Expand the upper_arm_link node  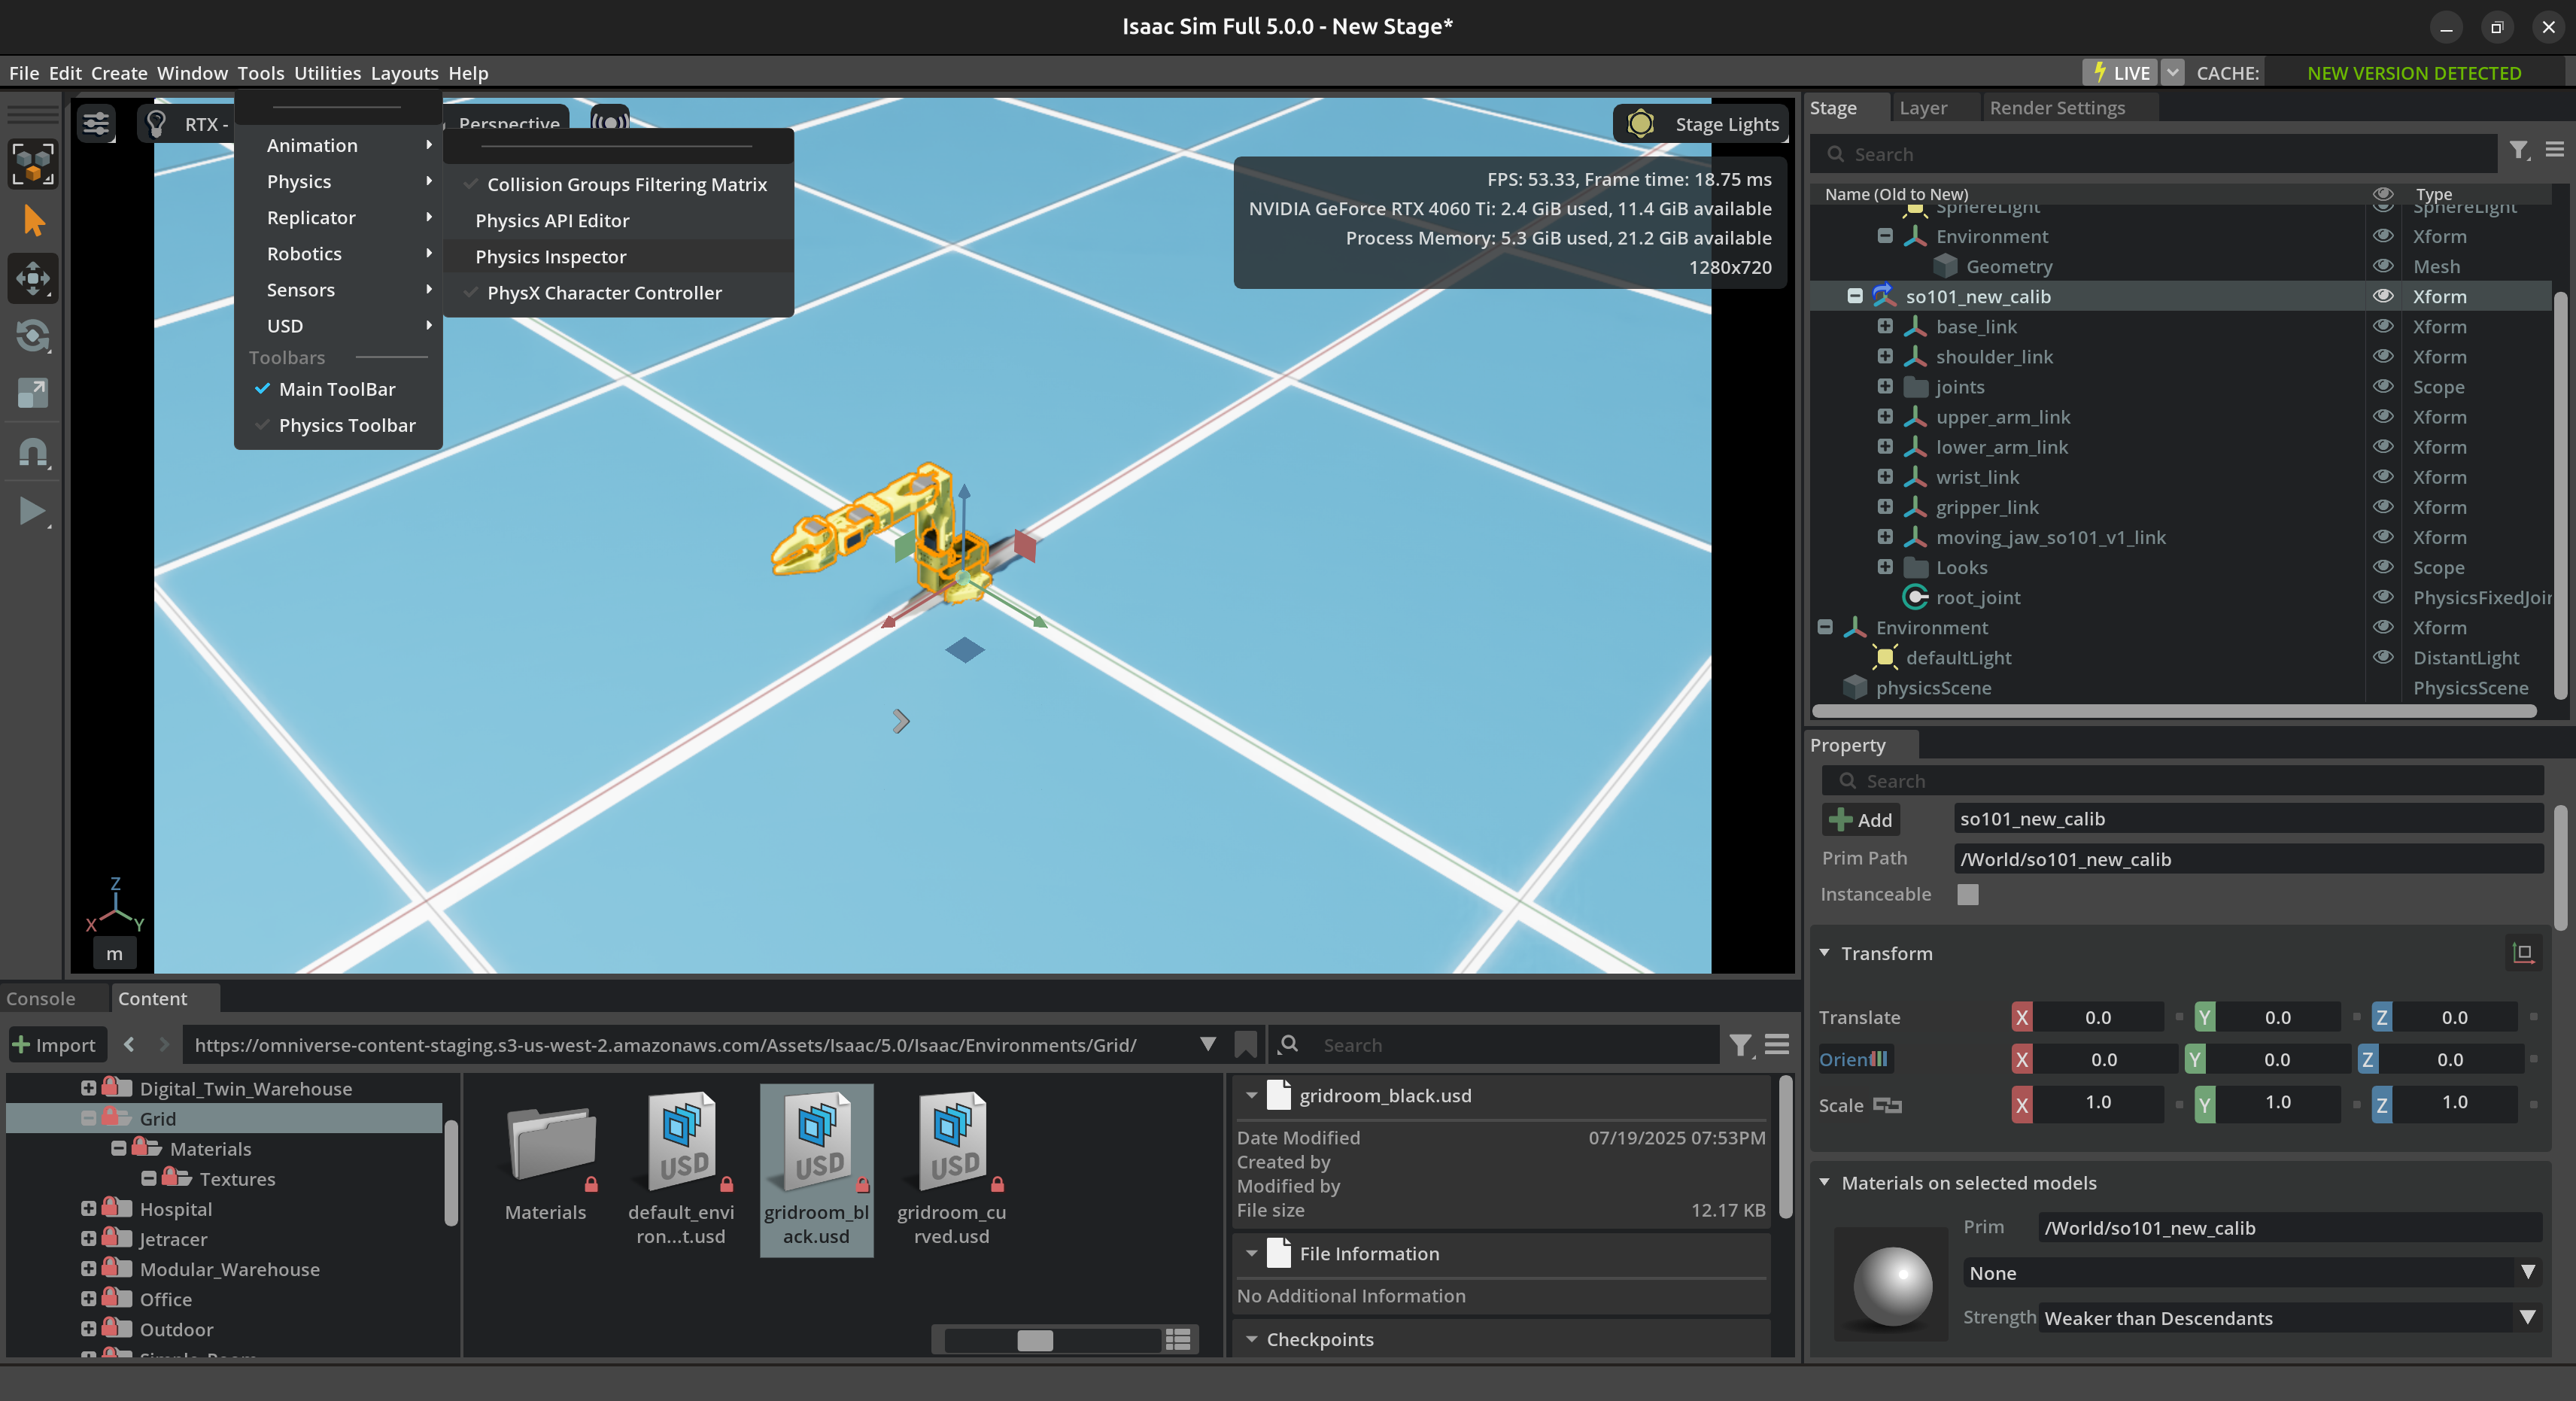pyautogui.click(x=1885, y=416)
